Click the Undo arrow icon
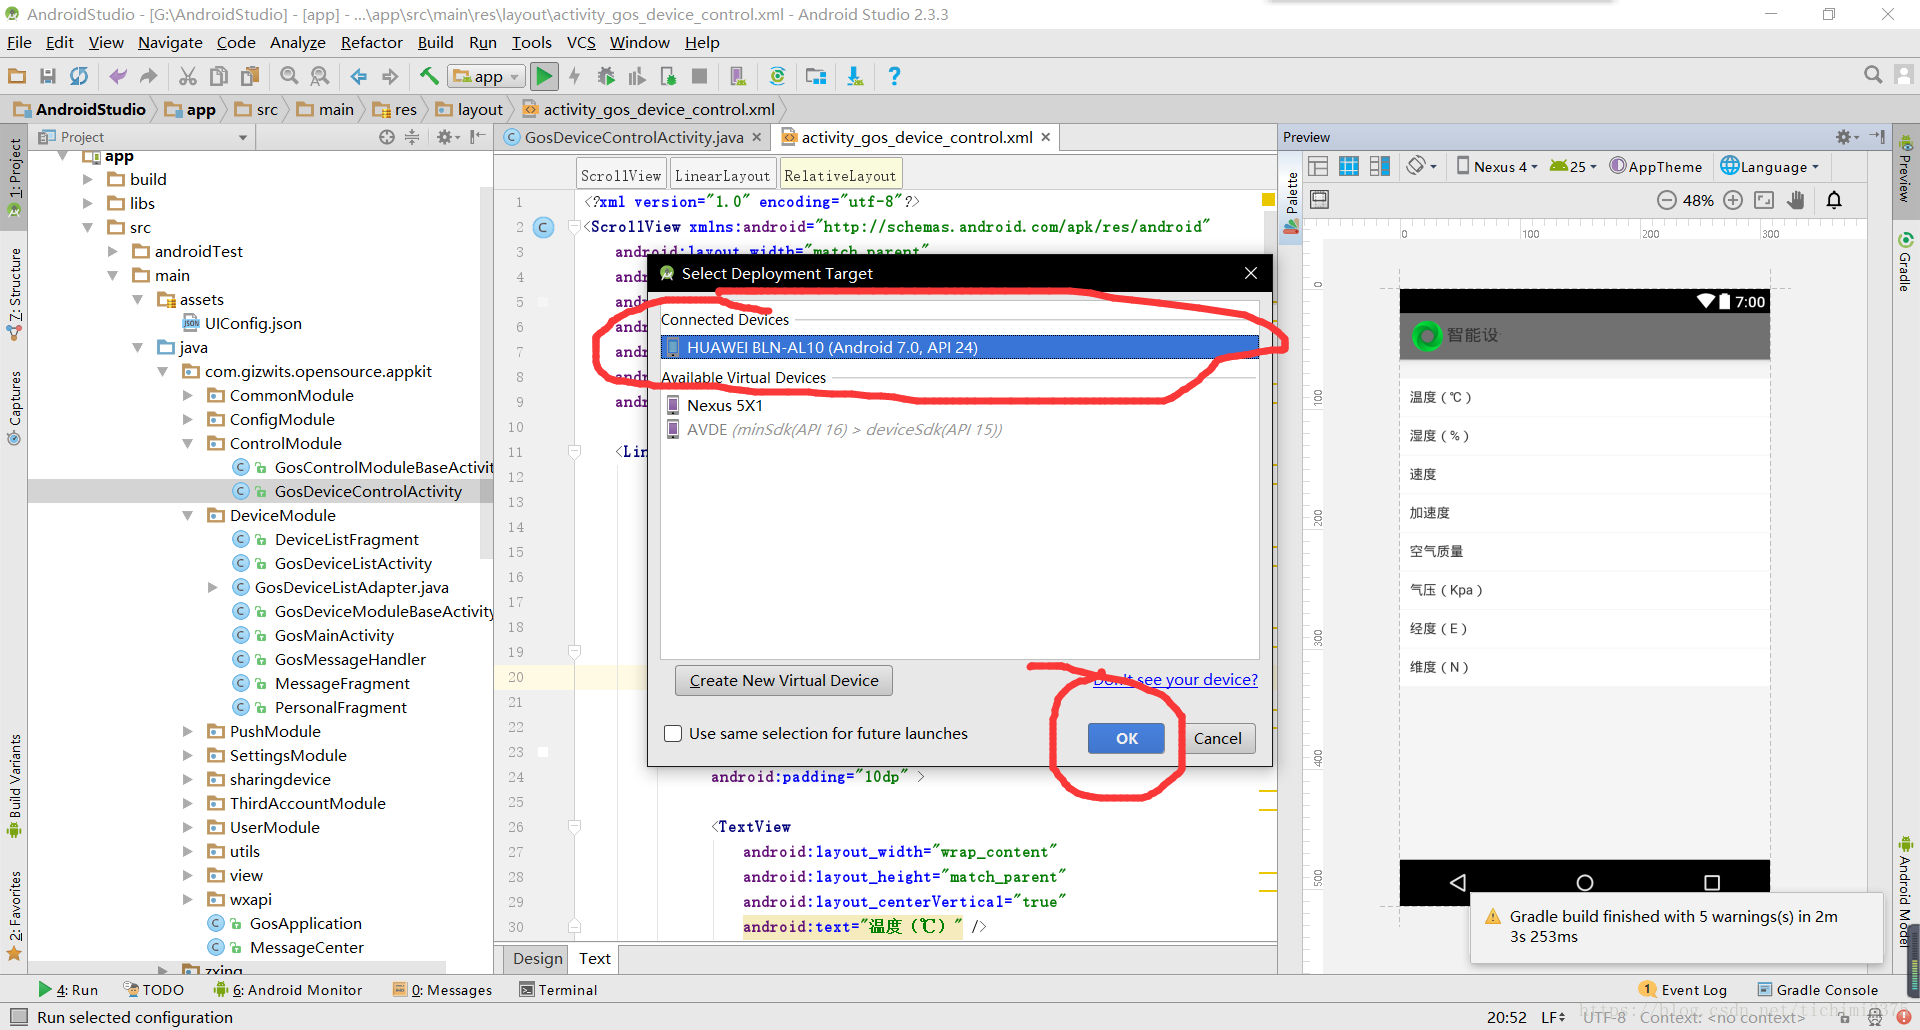This screenshot has width=1920, height=1030. coord(117,76)
